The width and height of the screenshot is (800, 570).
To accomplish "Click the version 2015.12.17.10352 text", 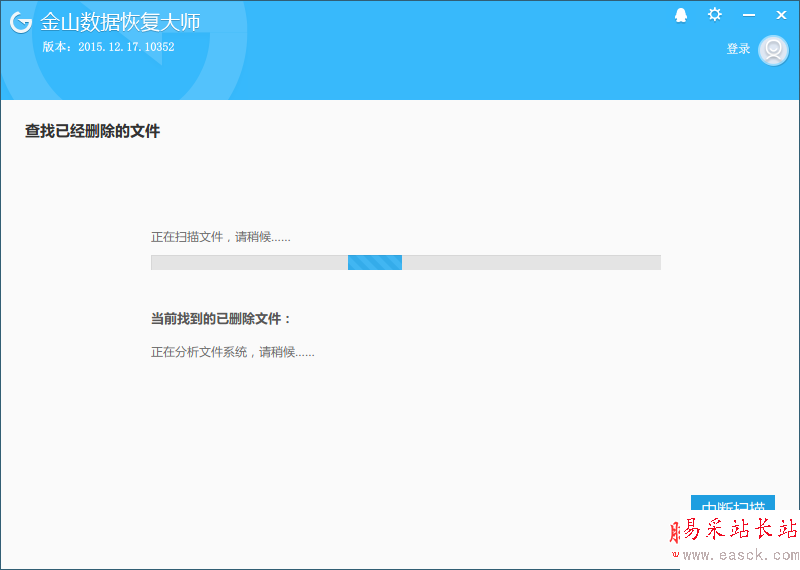I will [108, 47].
